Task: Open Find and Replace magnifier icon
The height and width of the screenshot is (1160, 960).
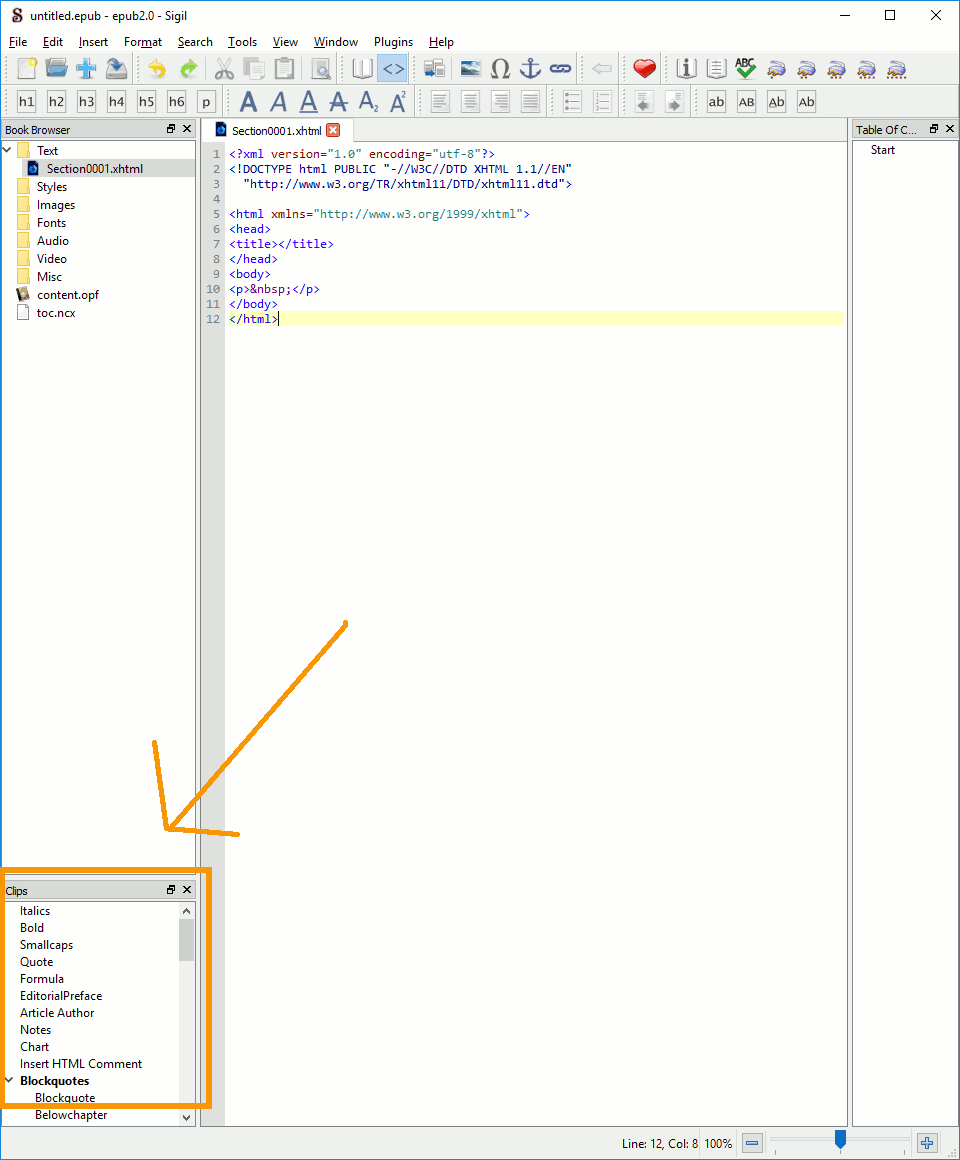Action: tap(321, 69)
